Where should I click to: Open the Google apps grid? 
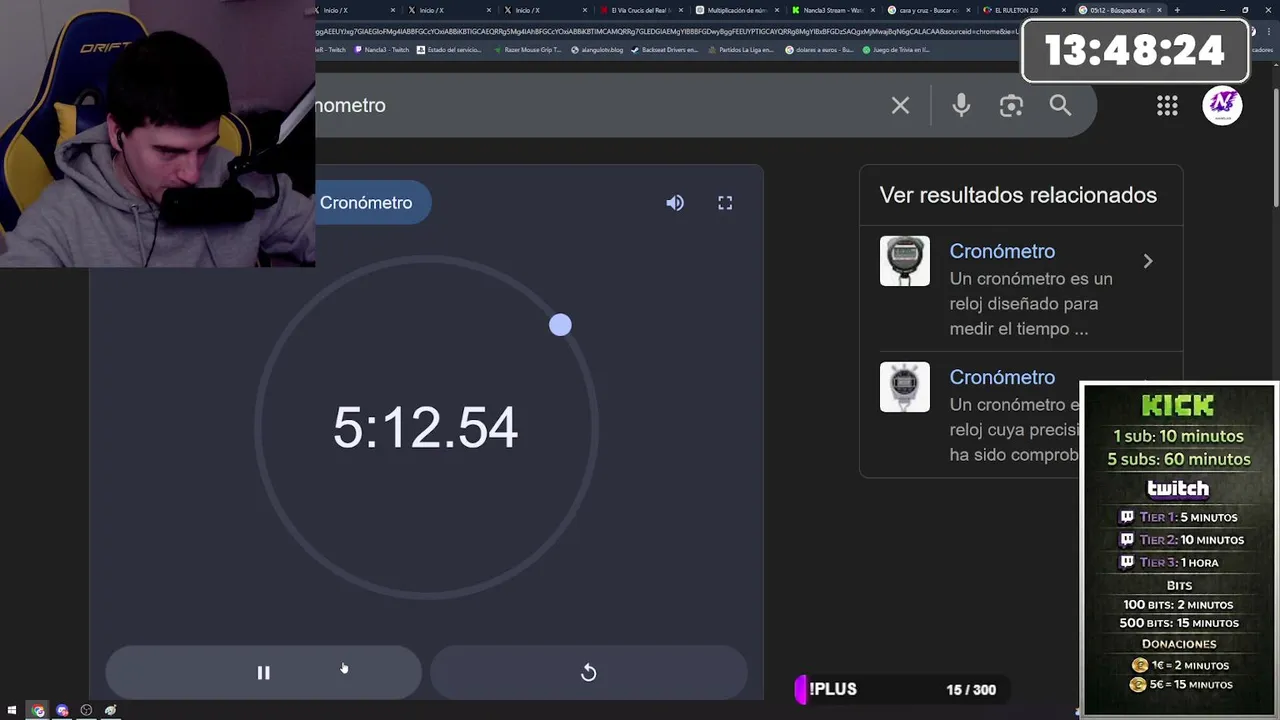click(x=1167, y=106)
